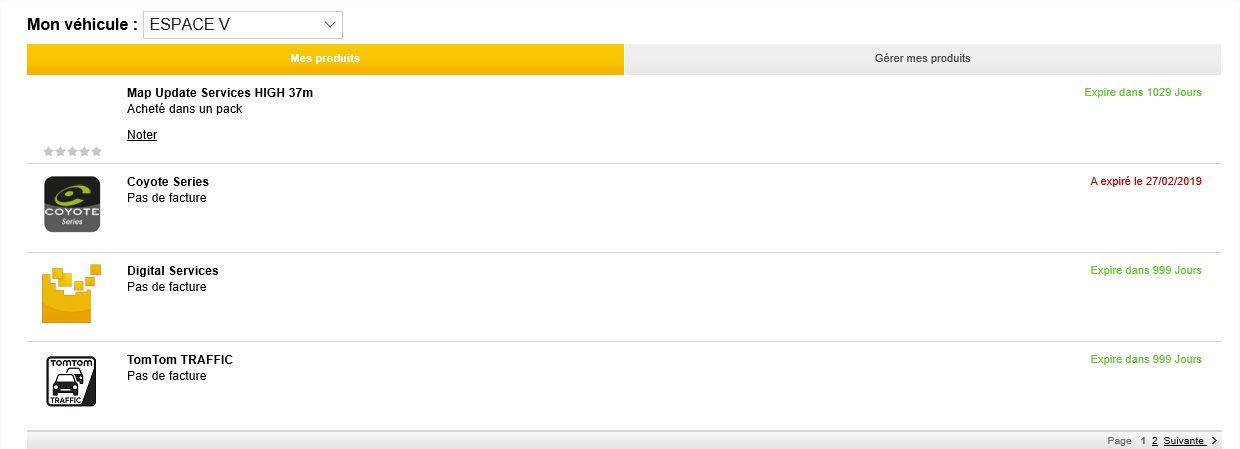The height and width of the screenshot is (449, 1240).
Task: Click the next page arrow chevron
Action: tap(1214, 440)
